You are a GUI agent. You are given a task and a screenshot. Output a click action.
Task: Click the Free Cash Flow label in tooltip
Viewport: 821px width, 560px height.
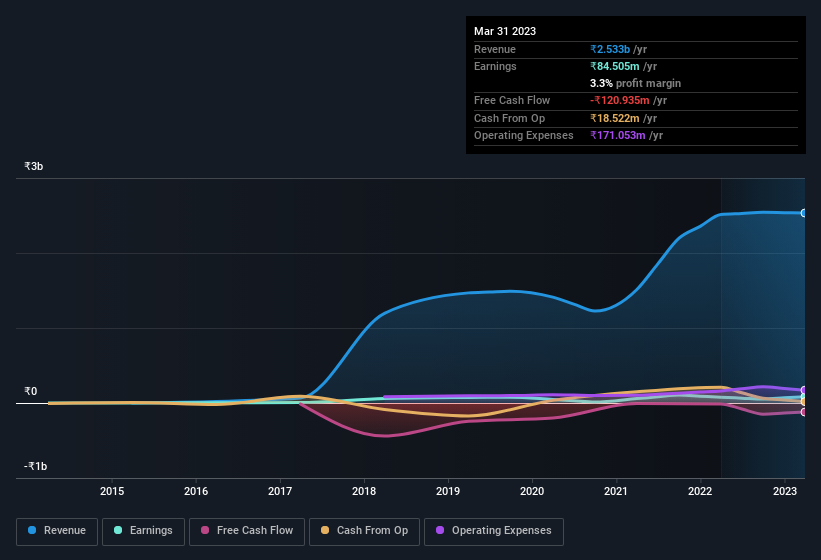click(512, 100)
